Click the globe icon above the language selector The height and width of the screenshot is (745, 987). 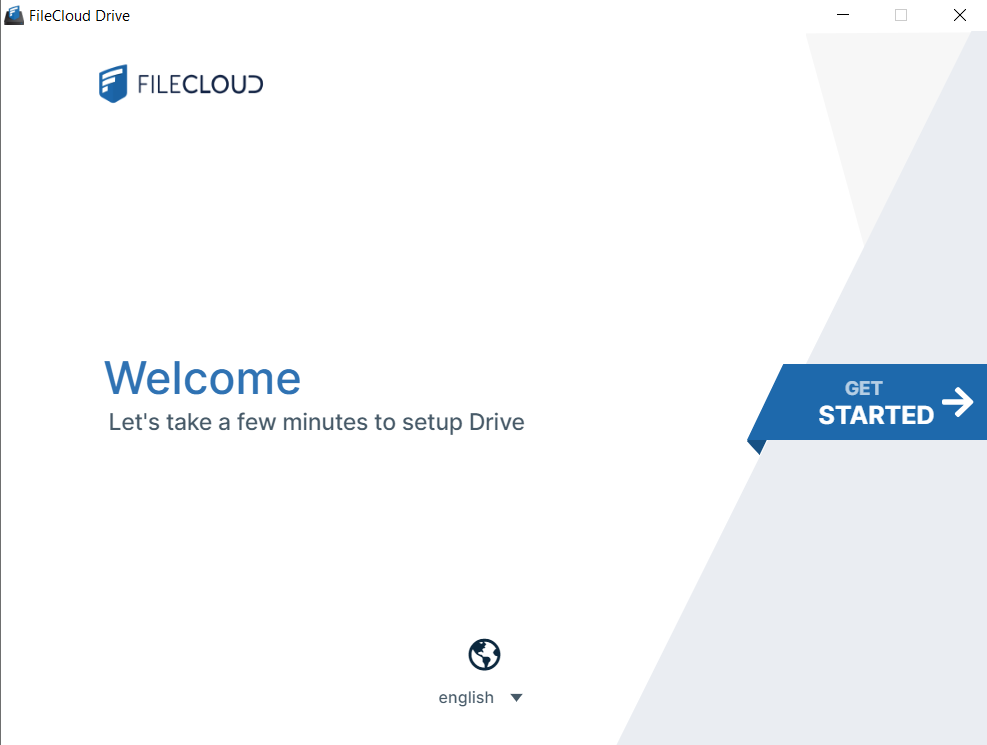coord(484,654)
